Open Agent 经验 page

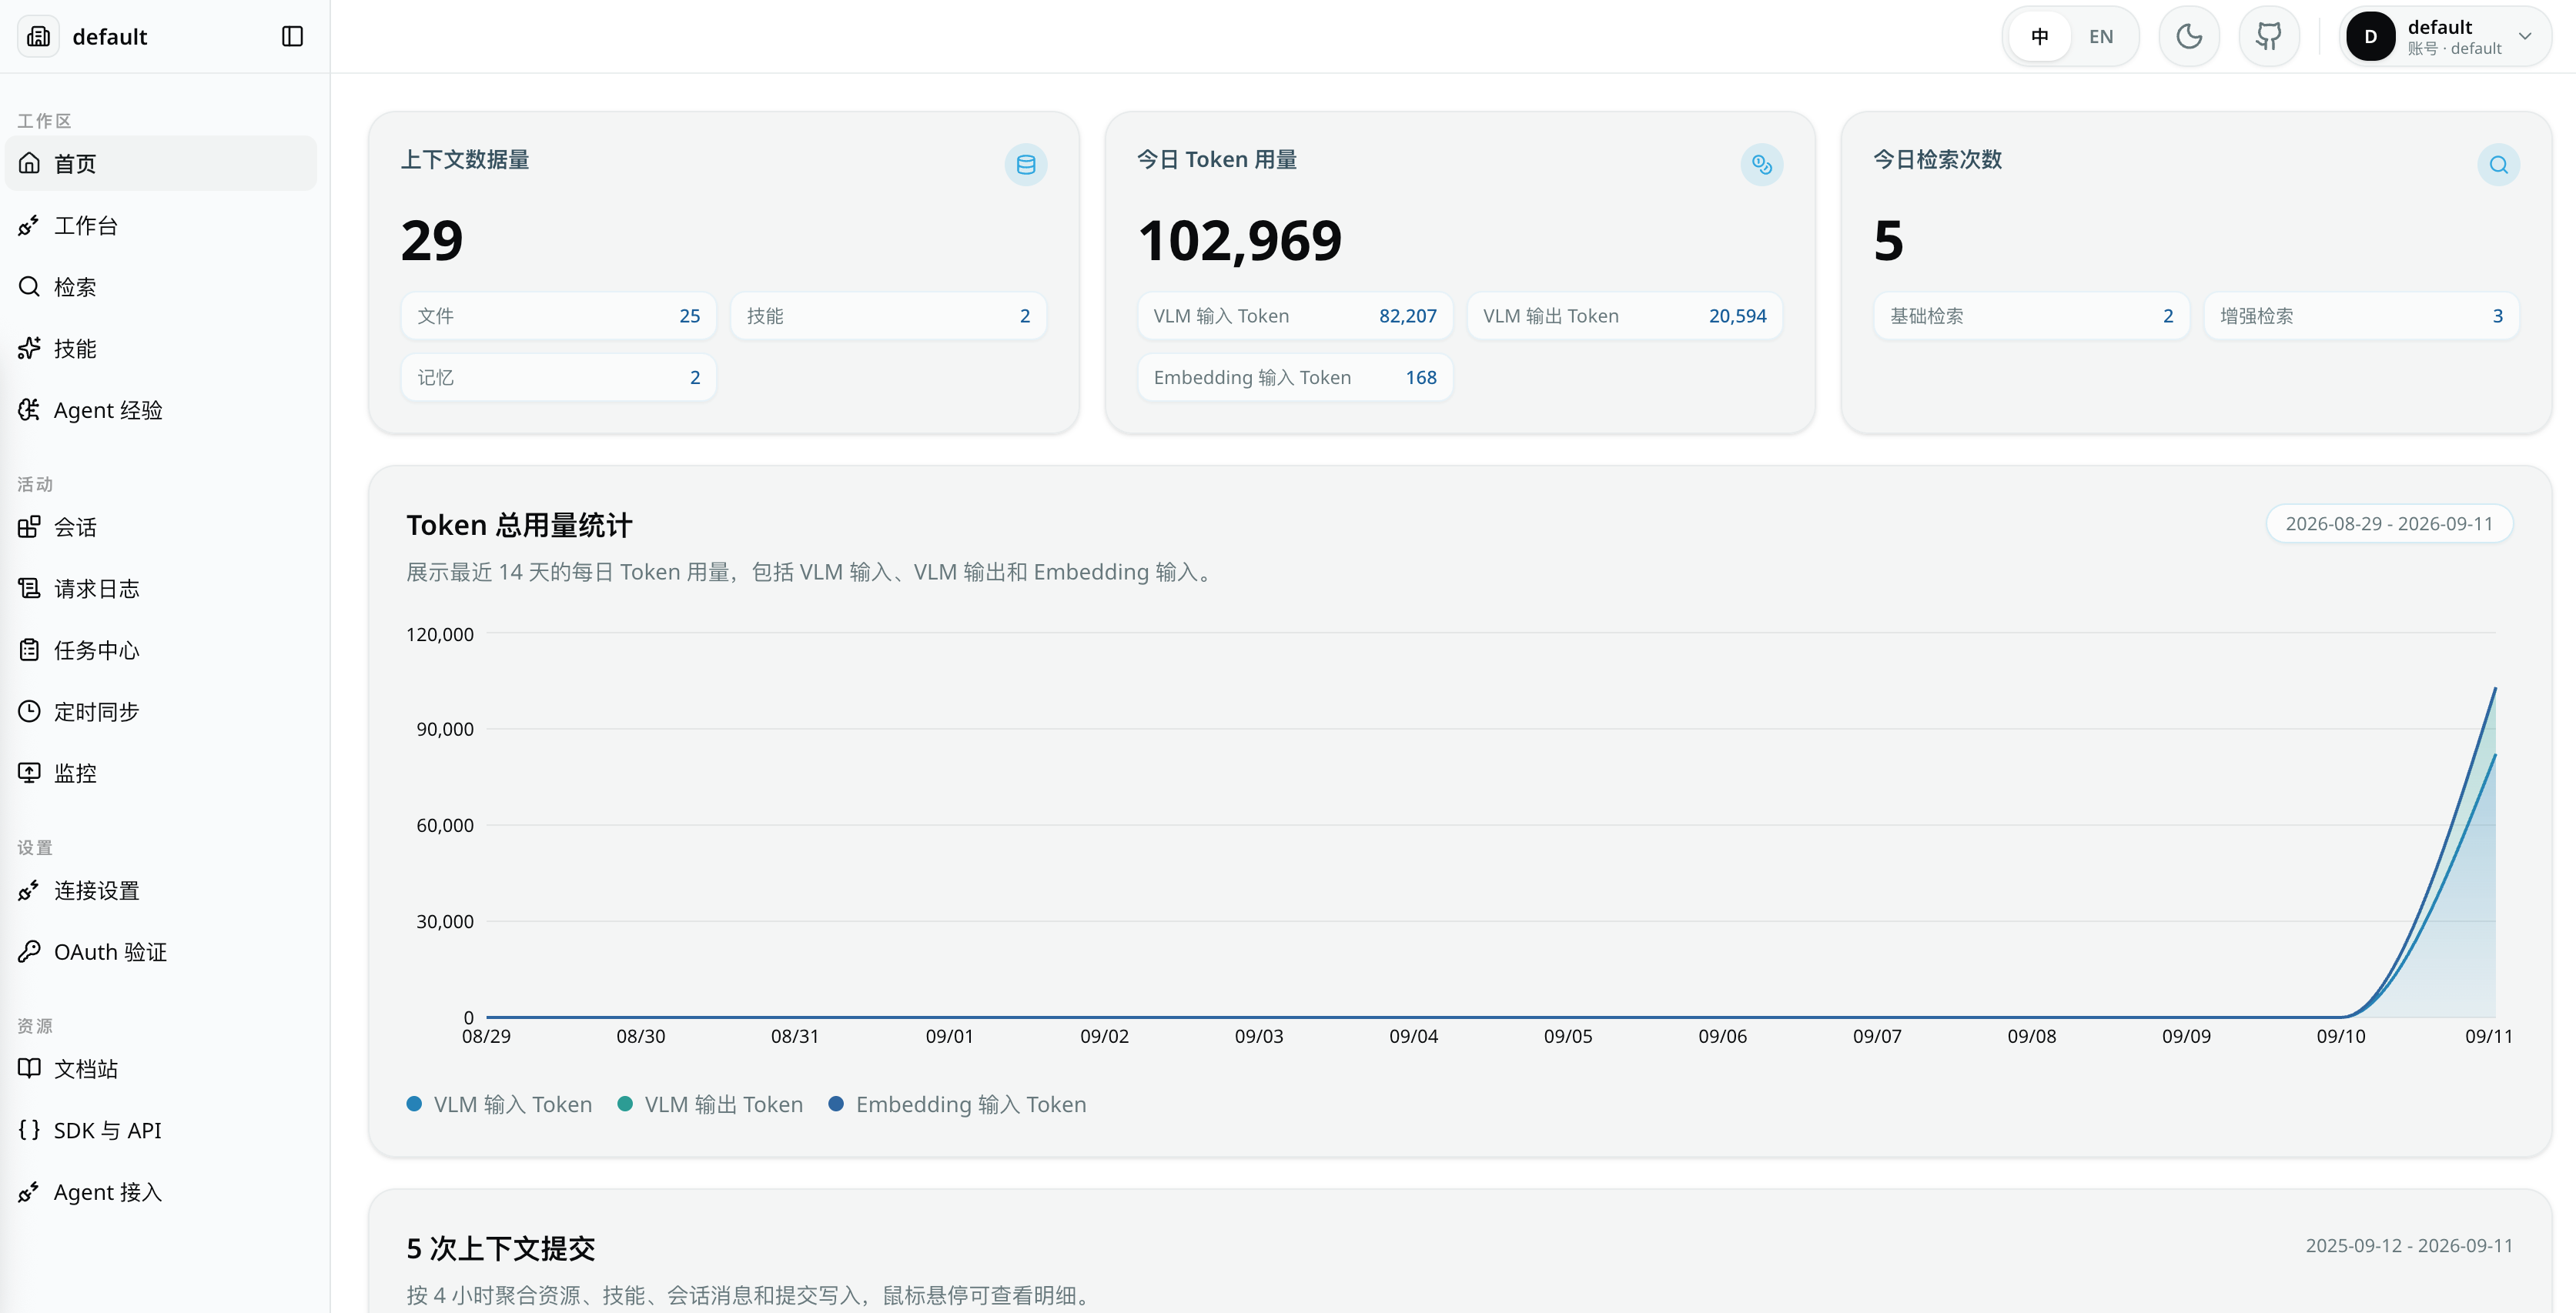pyautogui.click(x=161, y=410)
